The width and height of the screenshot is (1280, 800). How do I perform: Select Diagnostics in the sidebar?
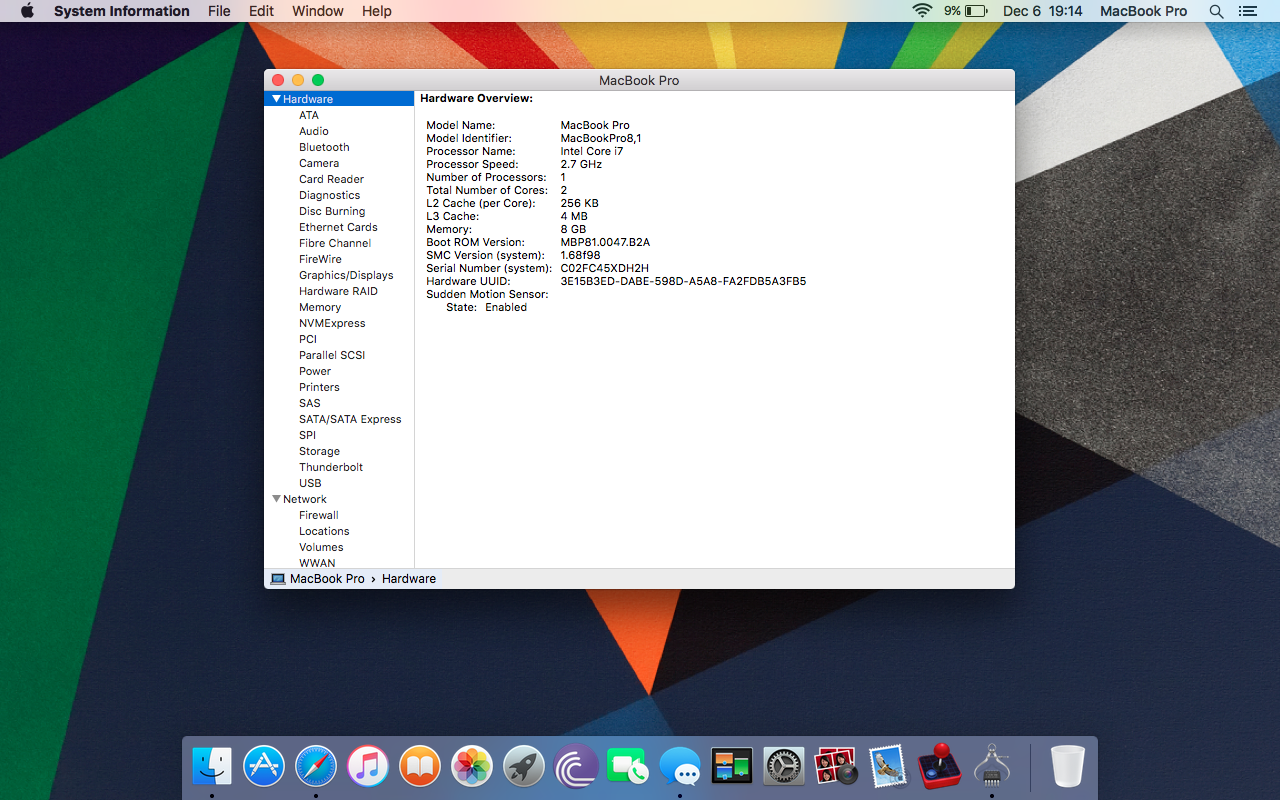(x=329, y=195)
